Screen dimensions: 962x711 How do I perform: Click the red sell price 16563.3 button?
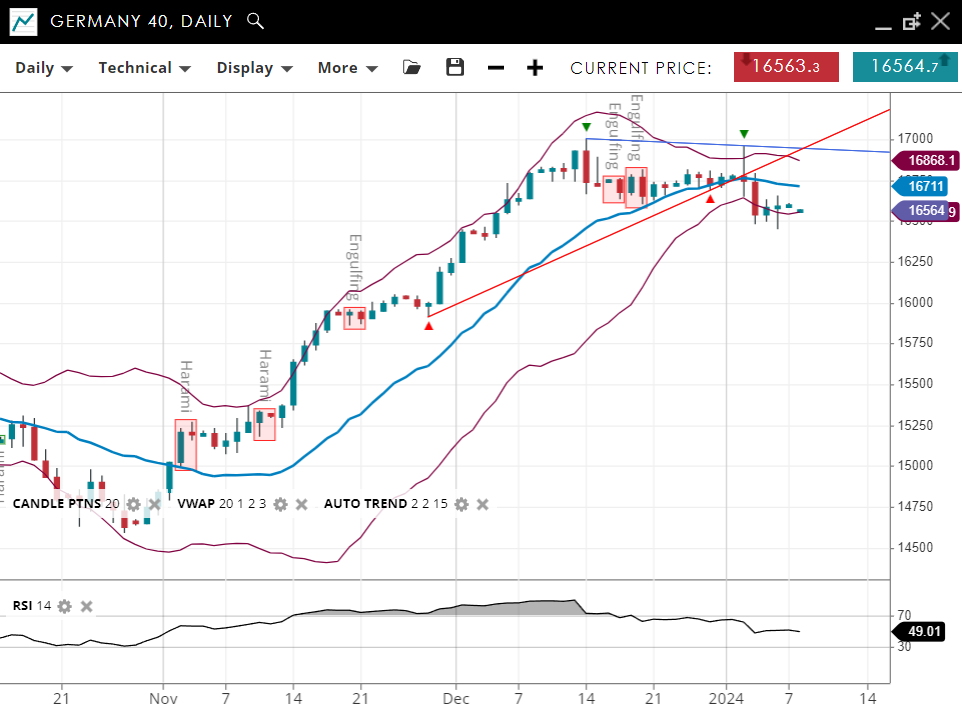tap(786, 67)
